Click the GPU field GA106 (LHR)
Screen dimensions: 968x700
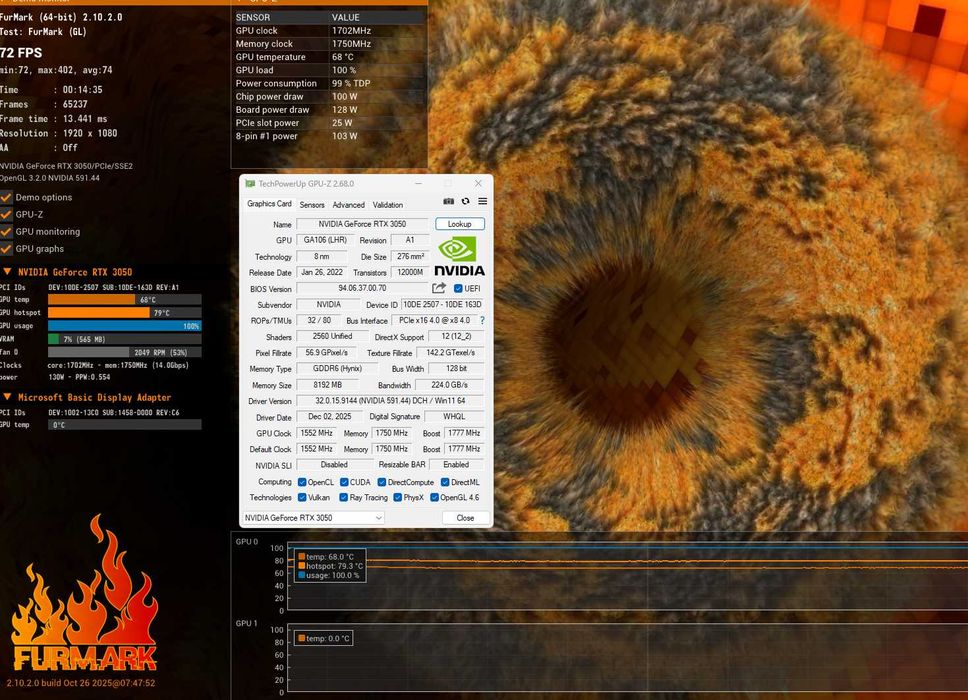click(325, 240)
